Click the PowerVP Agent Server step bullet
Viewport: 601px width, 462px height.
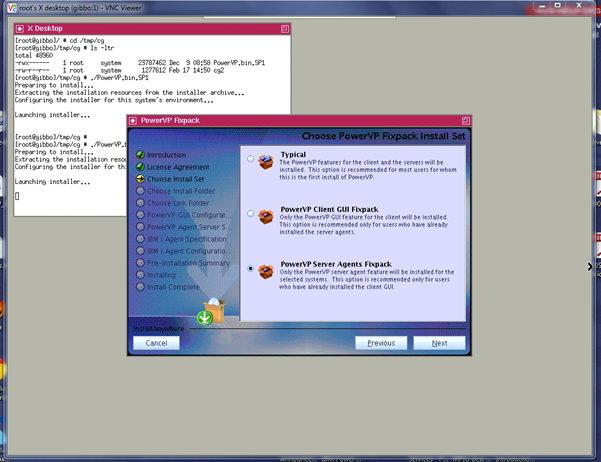140,227
